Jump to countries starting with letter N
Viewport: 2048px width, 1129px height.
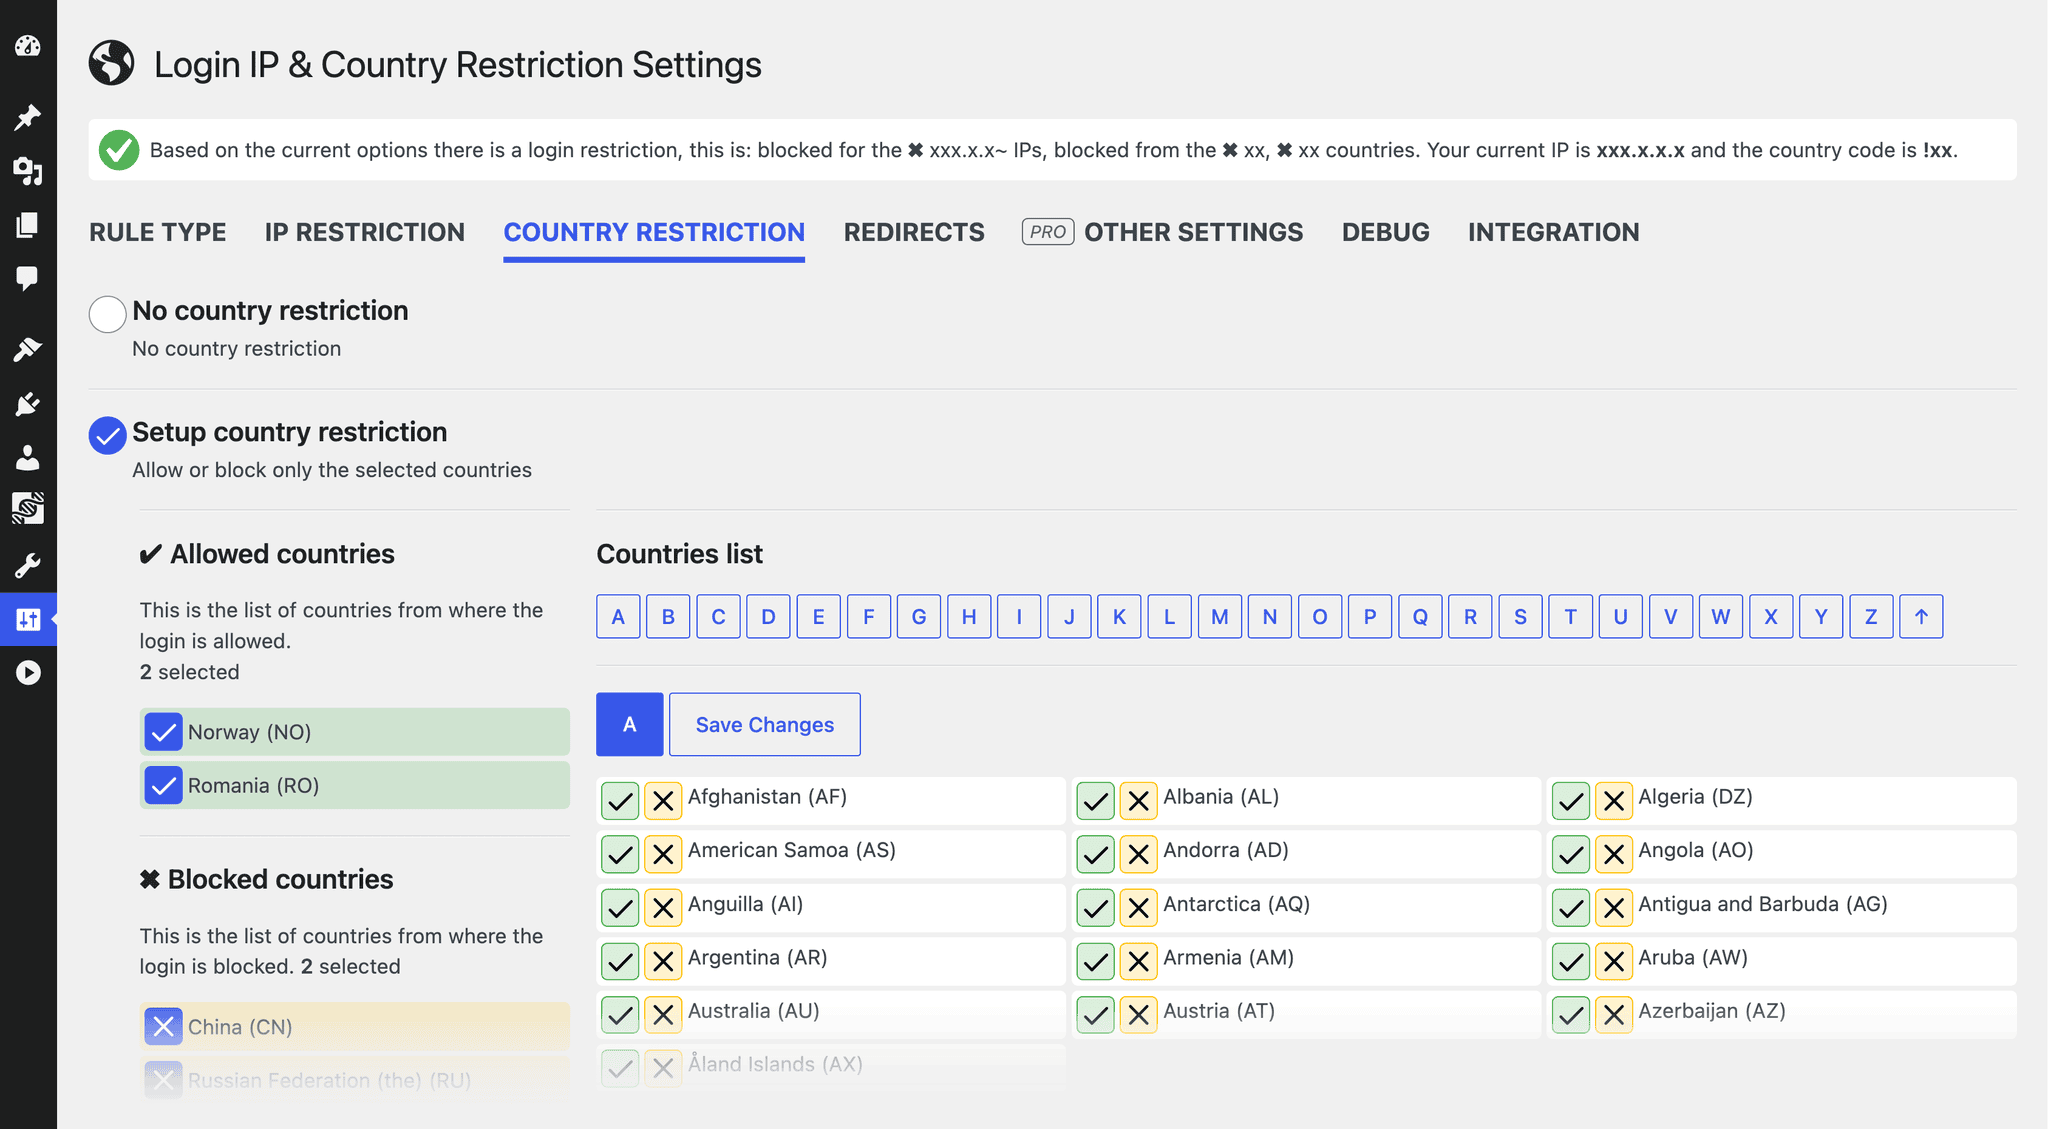tap(1270, 616)
